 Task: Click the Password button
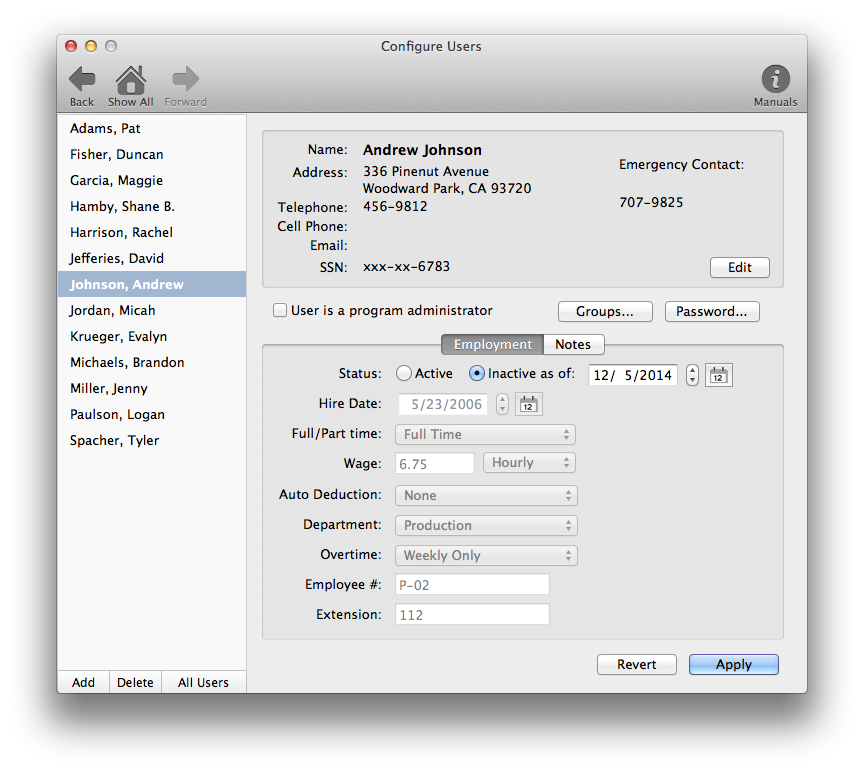(712, 311)
